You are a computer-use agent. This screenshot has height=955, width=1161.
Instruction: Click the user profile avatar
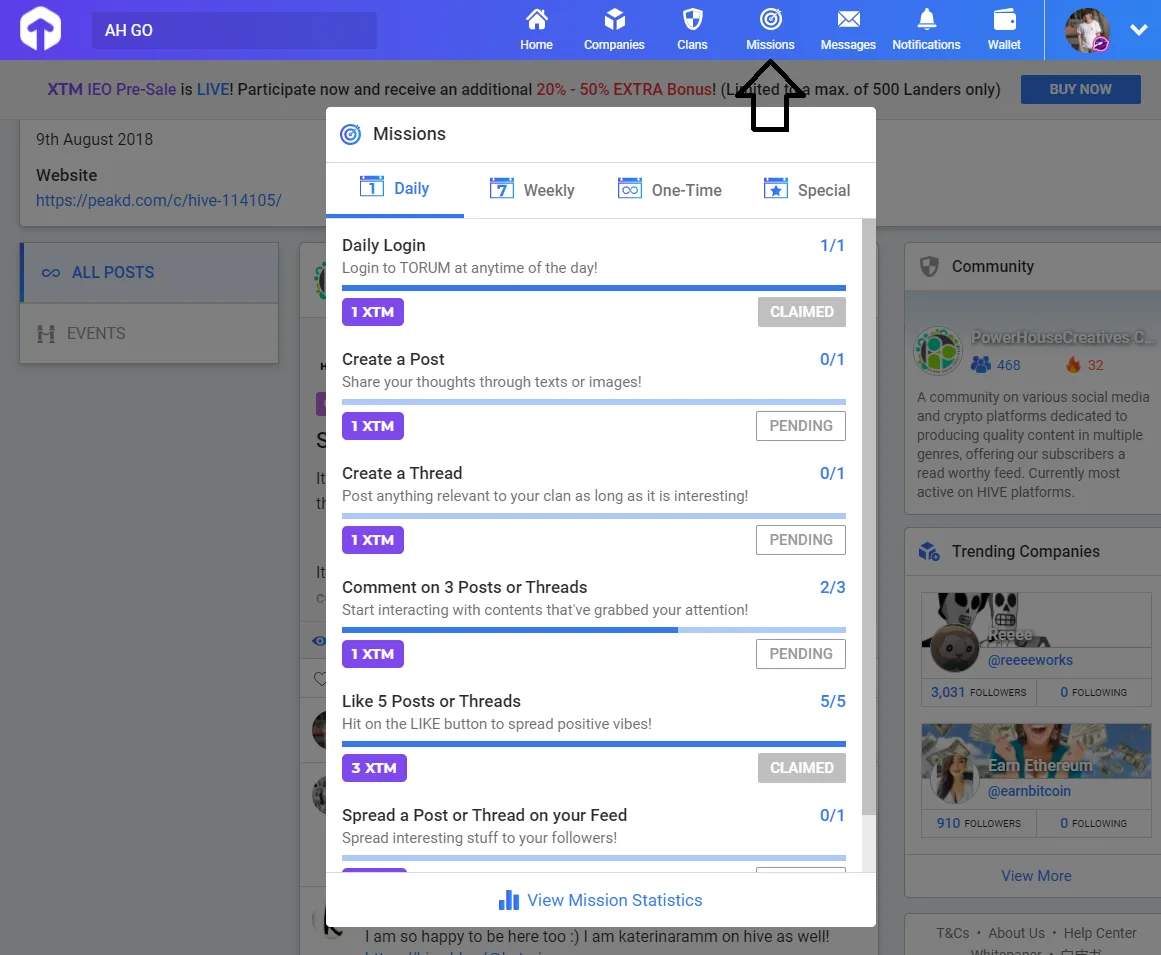click(x=1086, y=30)
